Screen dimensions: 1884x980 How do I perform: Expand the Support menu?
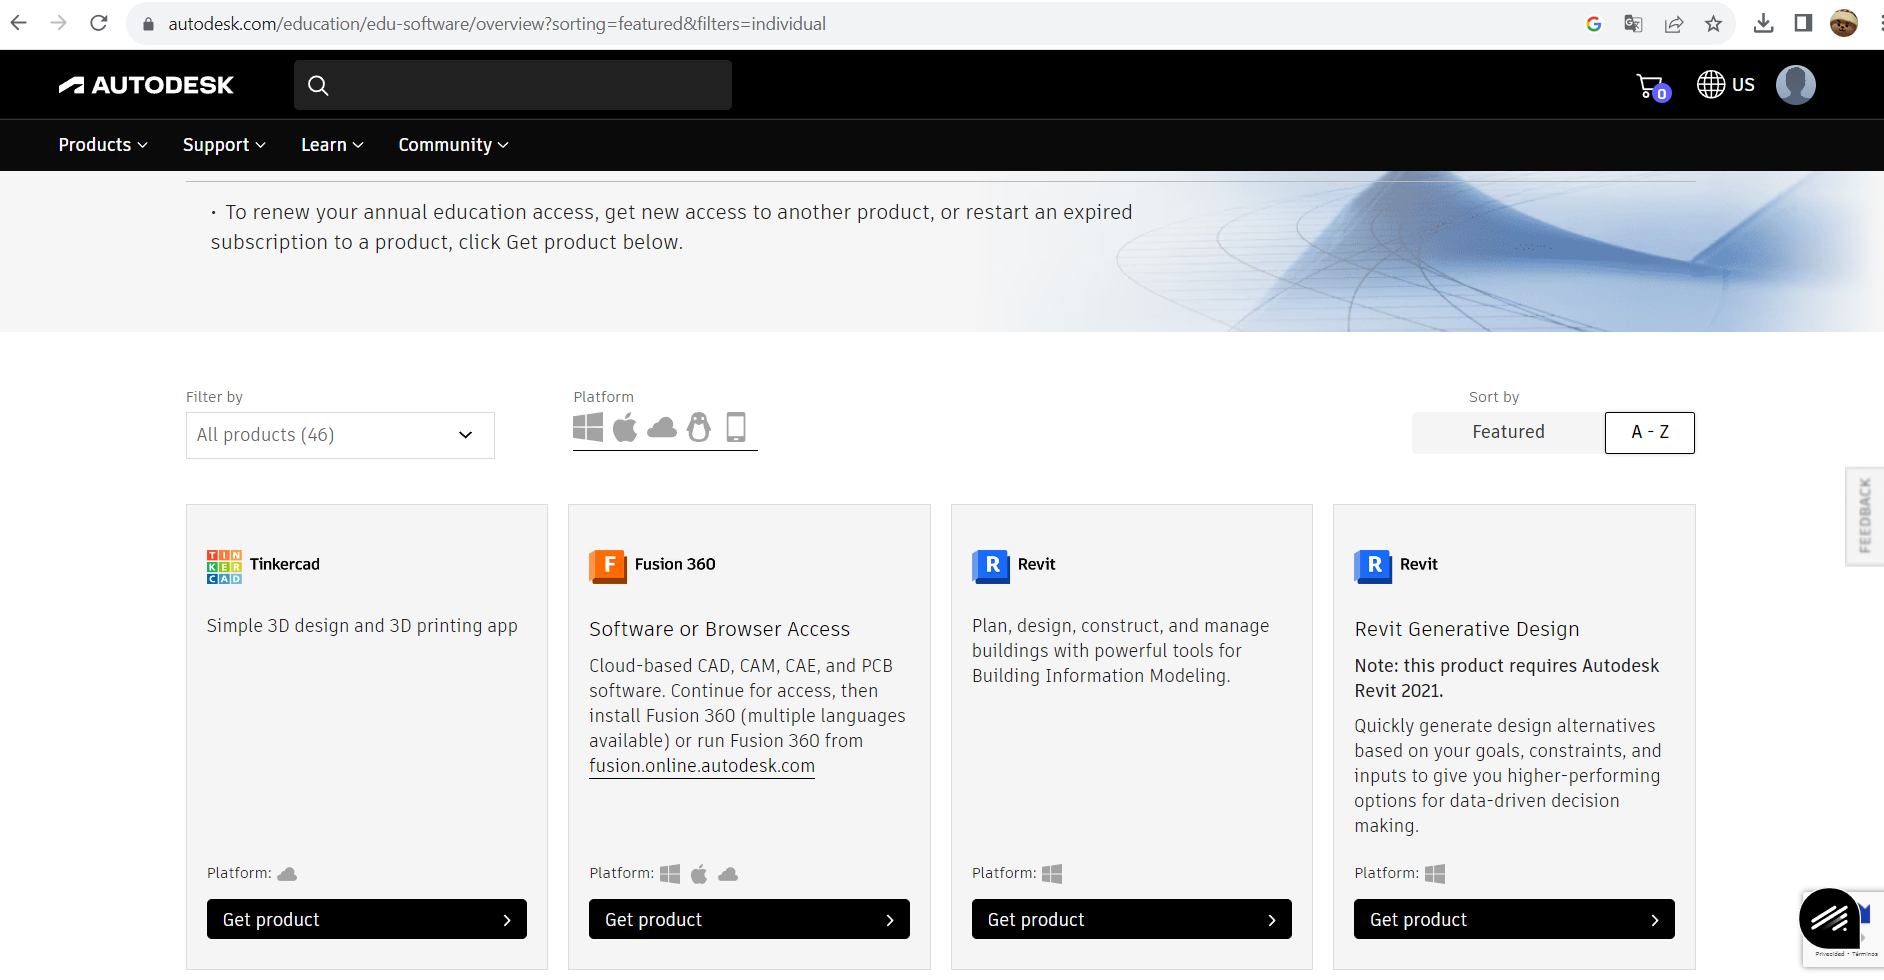pos(224,145)
